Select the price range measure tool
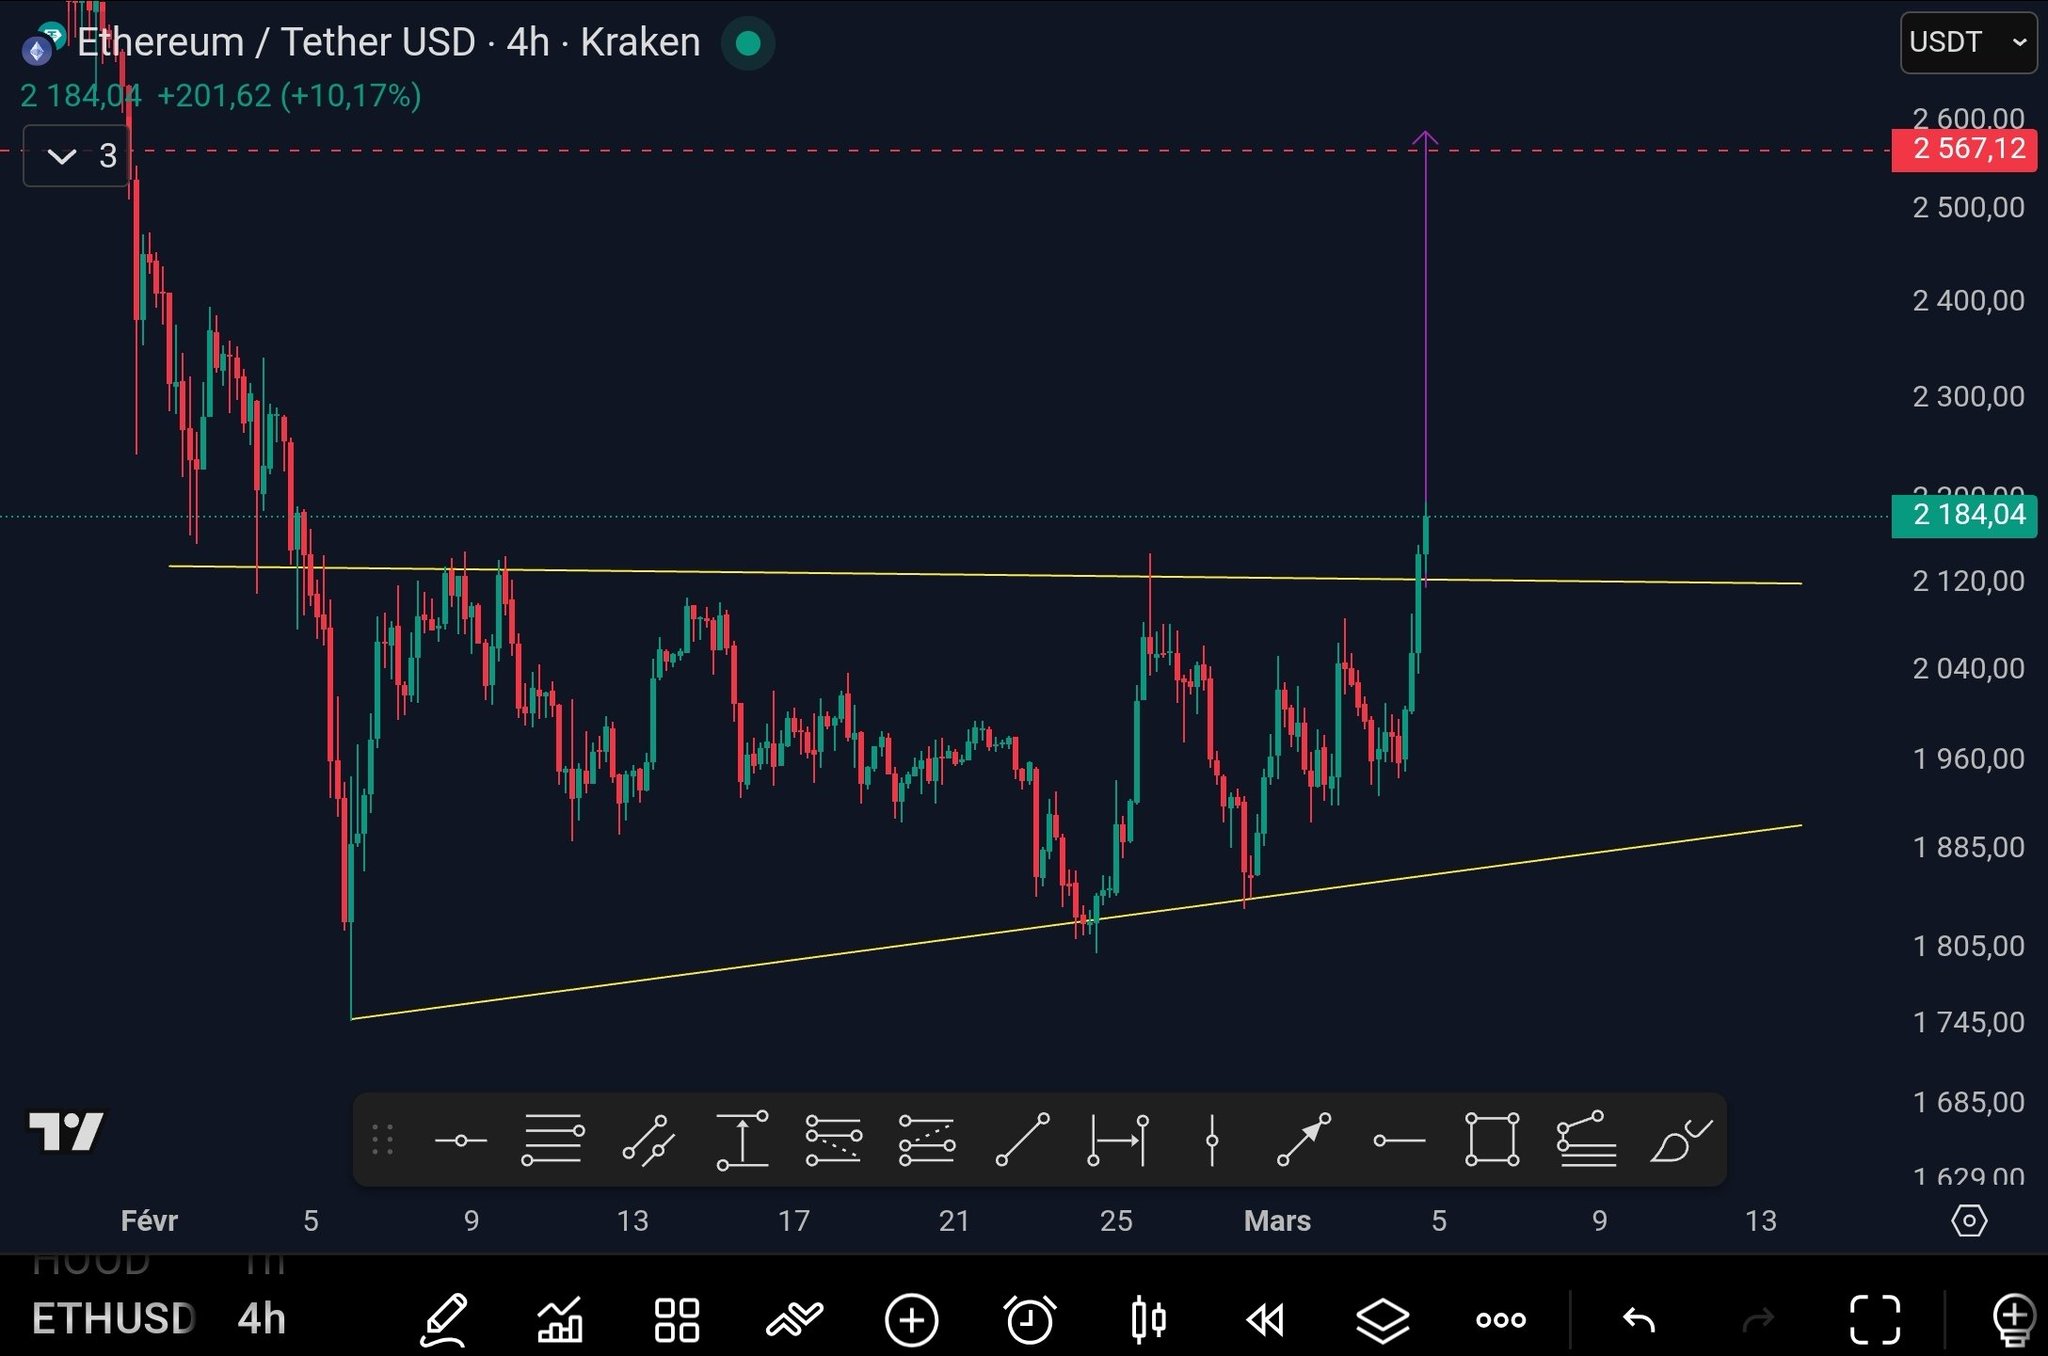This screenshot has height=1356, width=2048. click(x=742, y=1140)
